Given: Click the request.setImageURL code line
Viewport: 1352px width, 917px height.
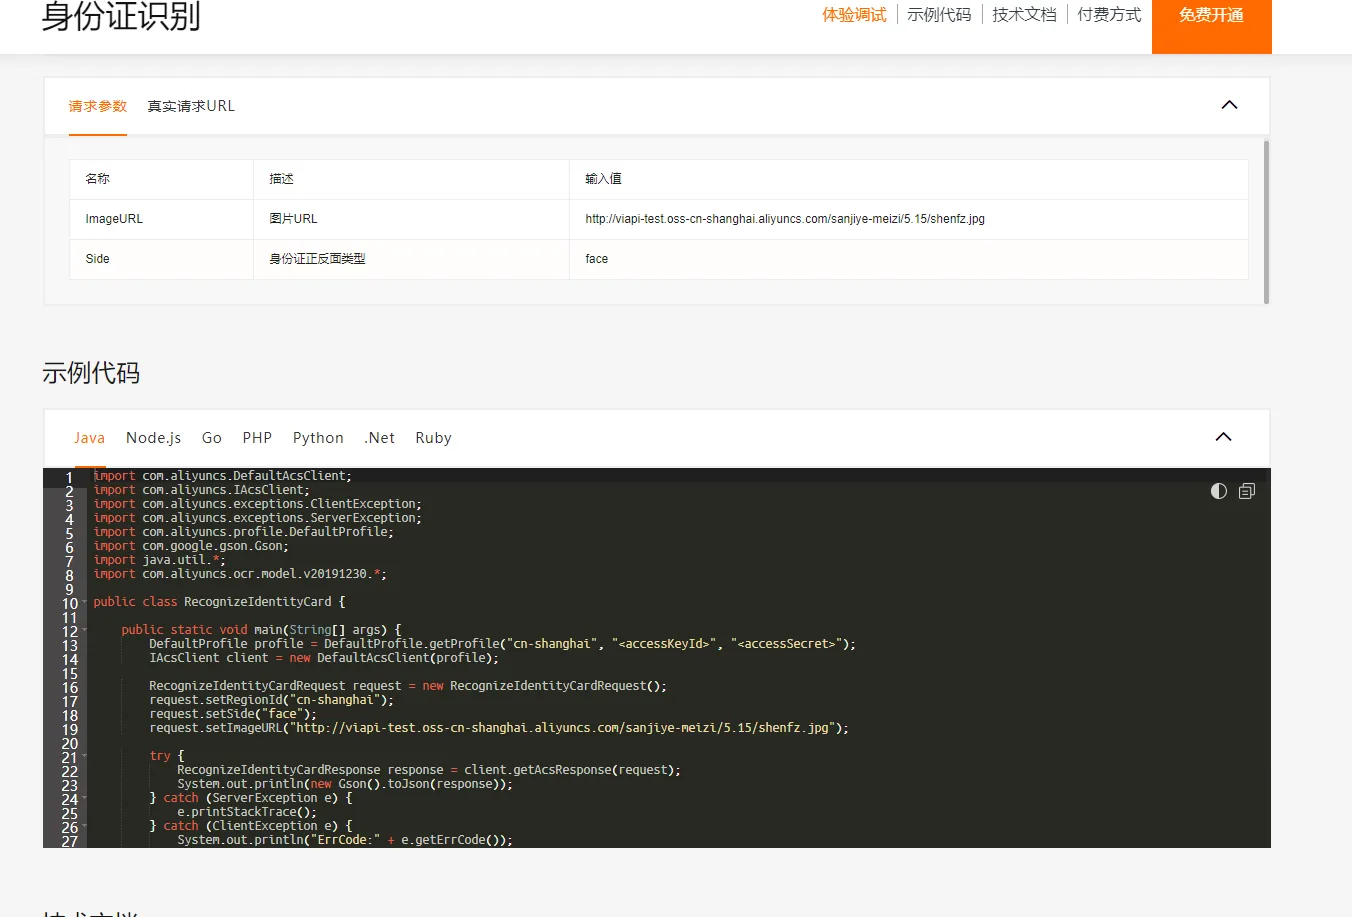Looking at the screenshot, I should (499, 728).
